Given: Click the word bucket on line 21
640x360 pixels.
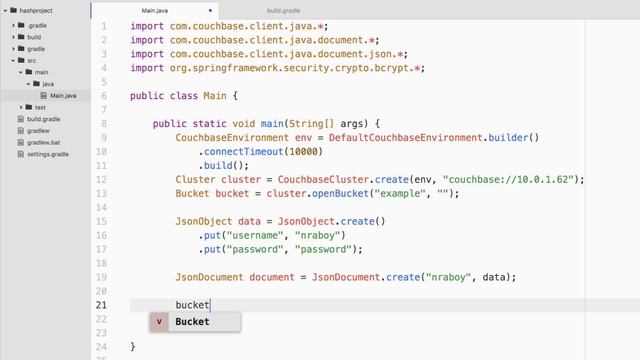Looking at the screenshot, I should click(192, 305).
